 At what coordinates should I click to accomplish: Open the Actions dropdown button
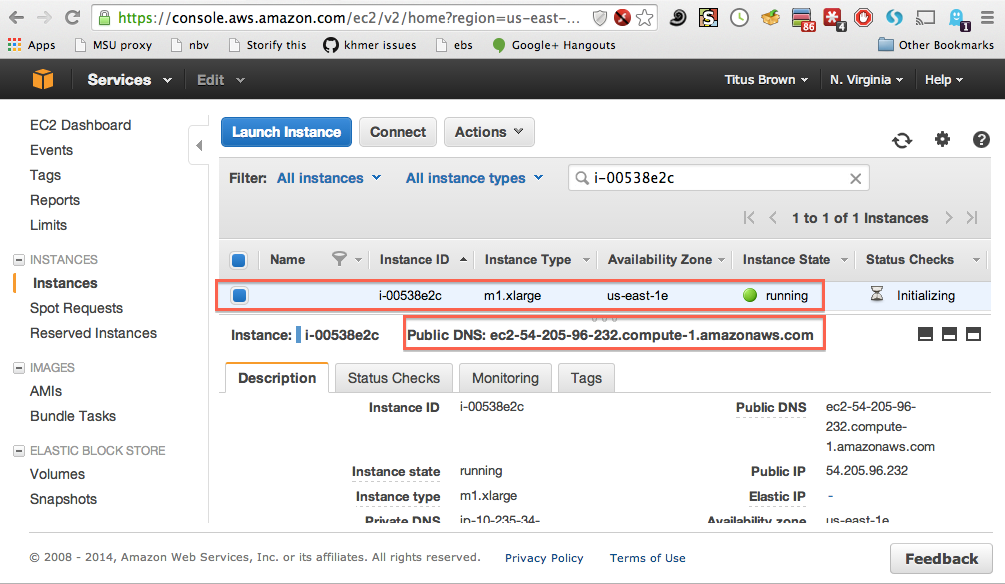489,132
